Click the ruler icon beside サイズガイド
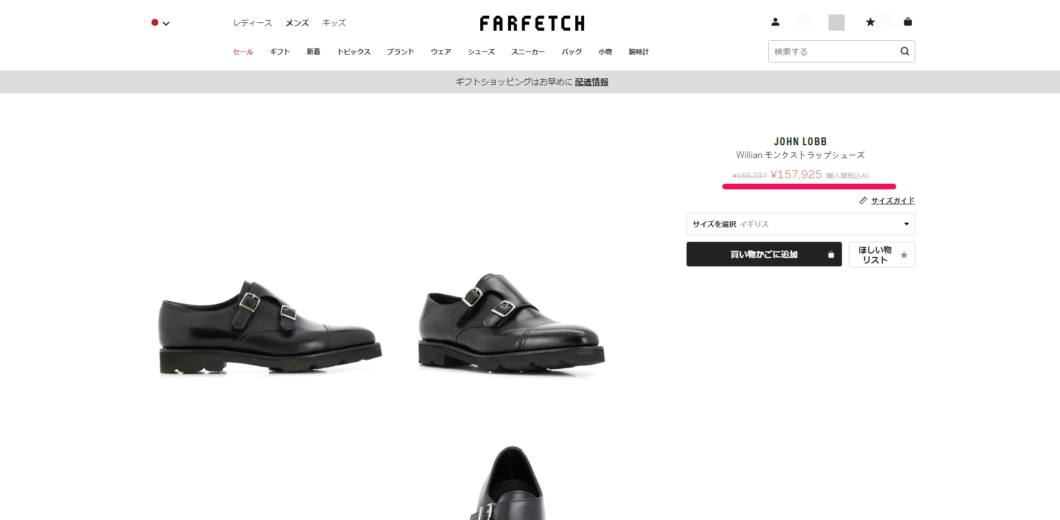The width and height of the screenshot is (1060, 520). 863,200
